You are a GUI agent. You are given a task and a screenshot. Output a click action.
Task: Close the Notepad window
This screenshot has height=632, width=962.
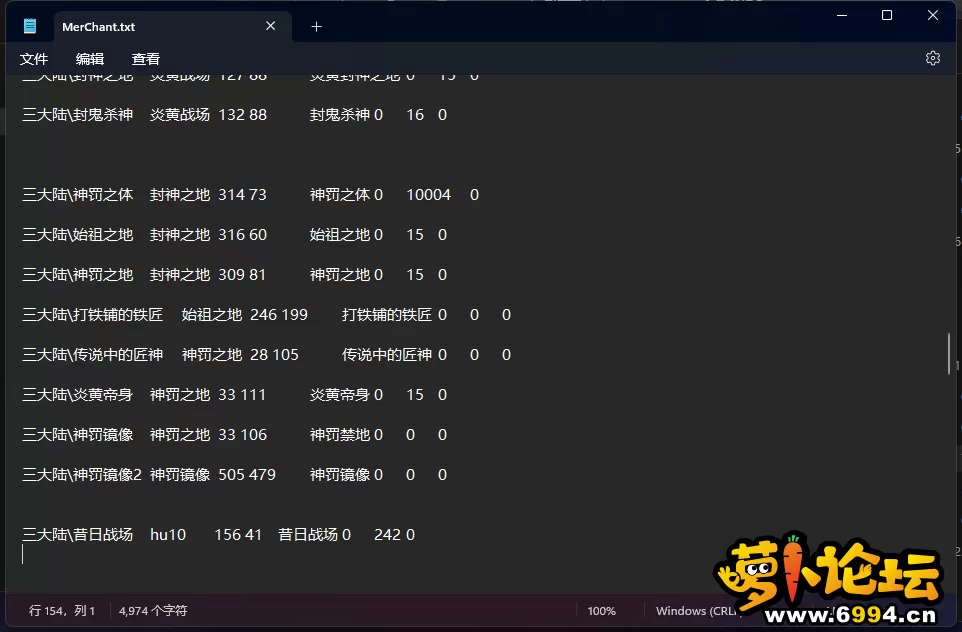[933, 15]
